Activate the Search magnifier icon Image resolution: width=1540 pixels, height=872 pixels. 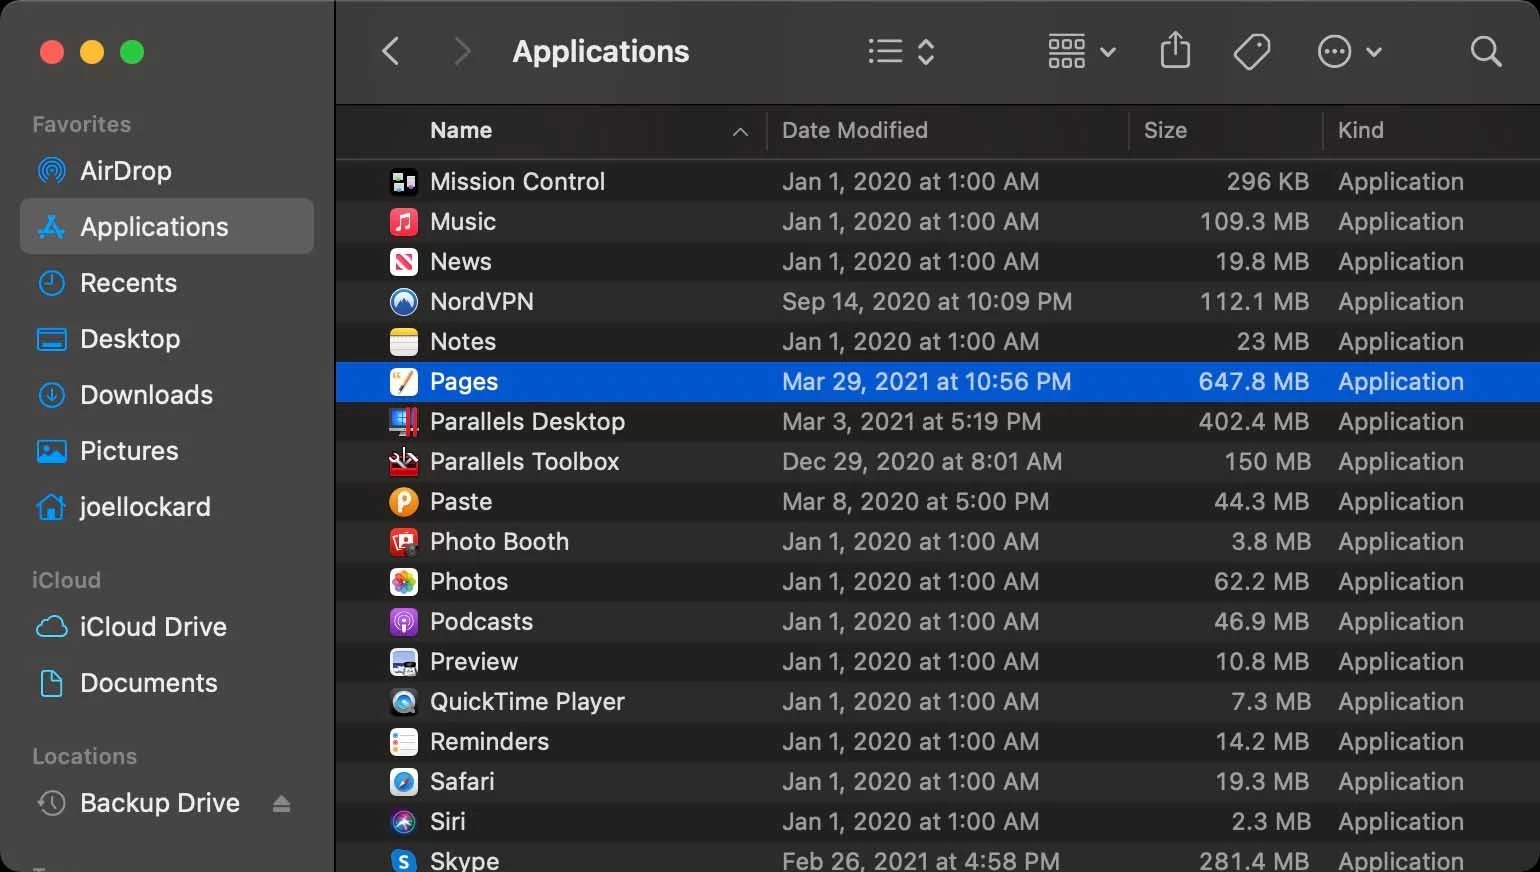pos(1486,51)
